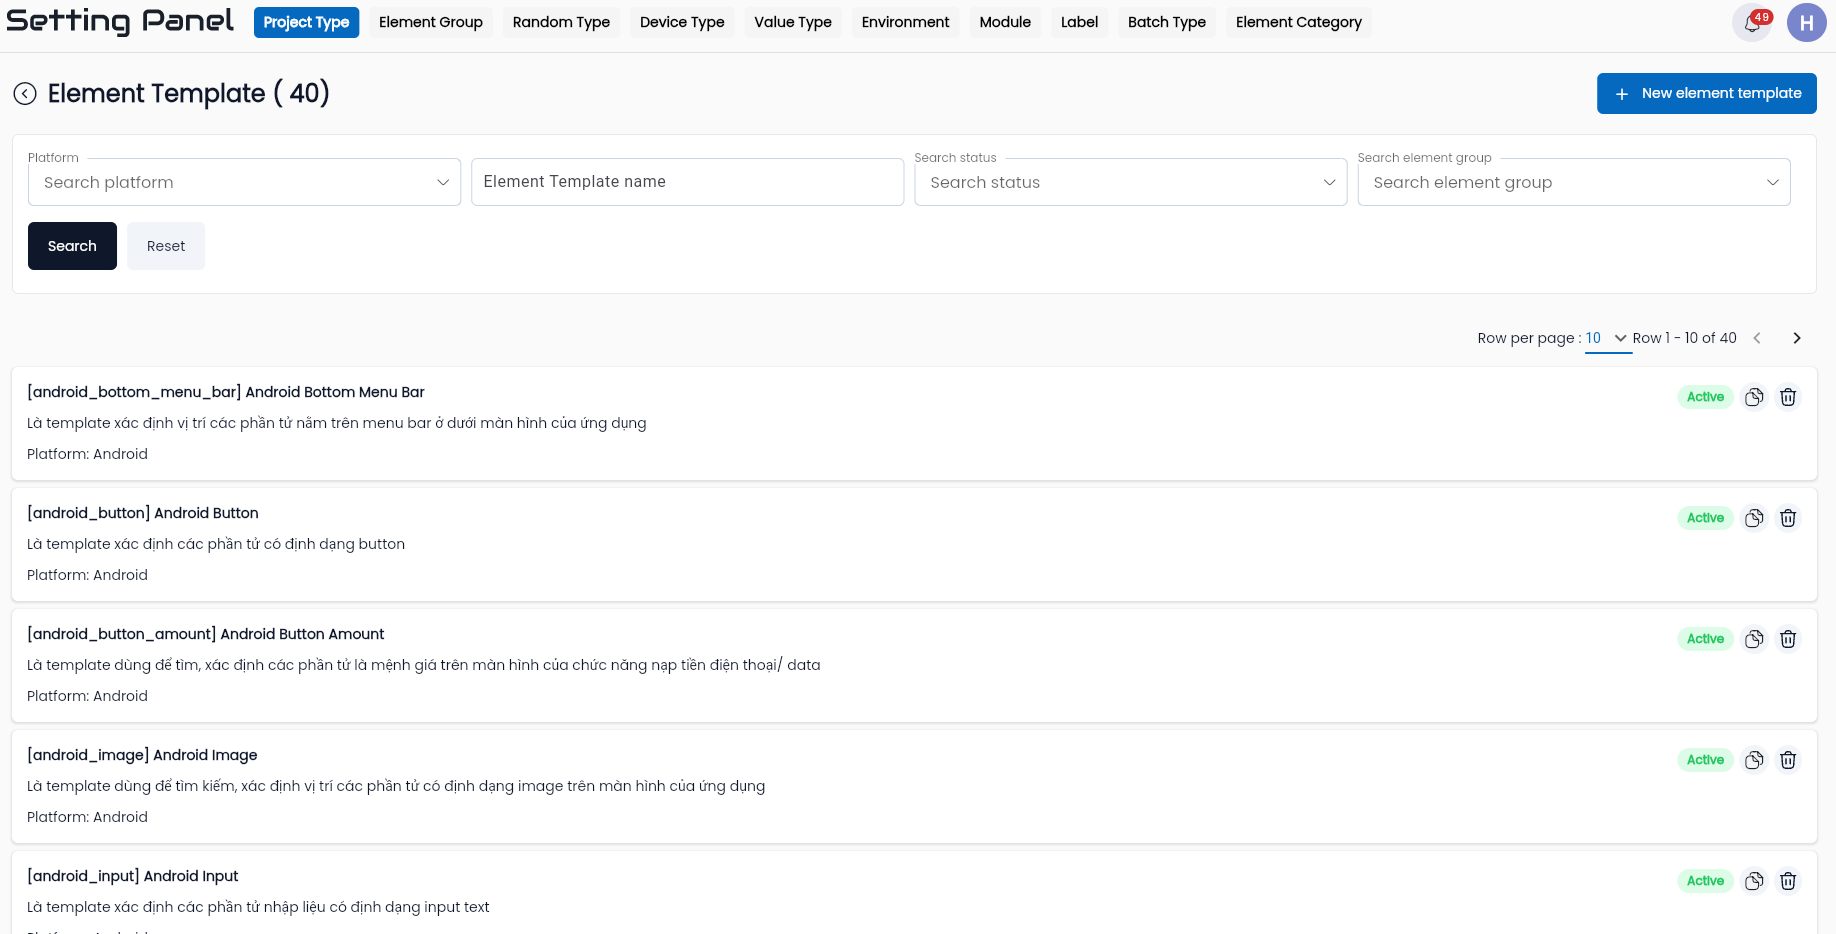Open the [android_button_amount] Android Button Amount title
The image size is (1836, 934).
pos(206,634)
